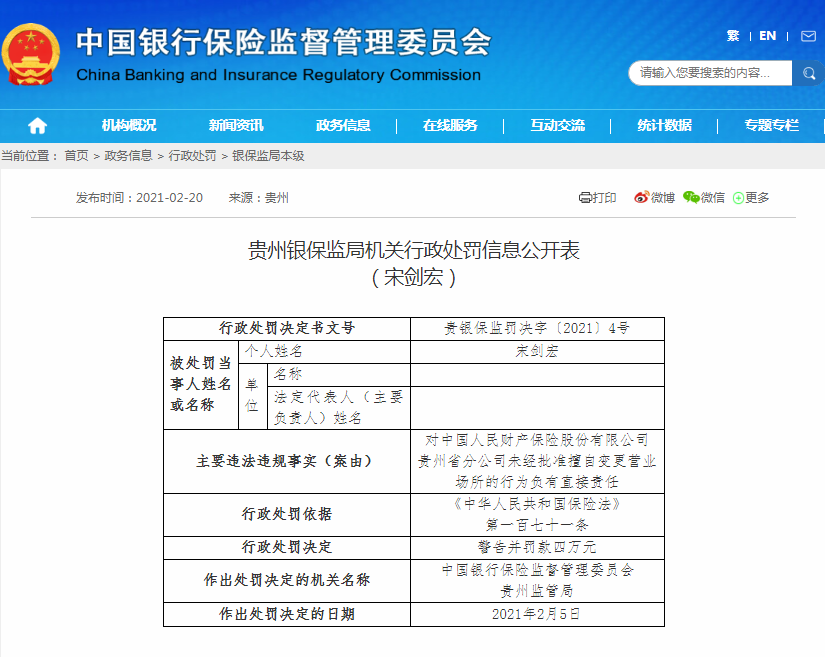Click the publish date 2021-02-20
The width and height of the screenshot is (825, 657).
pyautogui.click(x=169, y=198)
